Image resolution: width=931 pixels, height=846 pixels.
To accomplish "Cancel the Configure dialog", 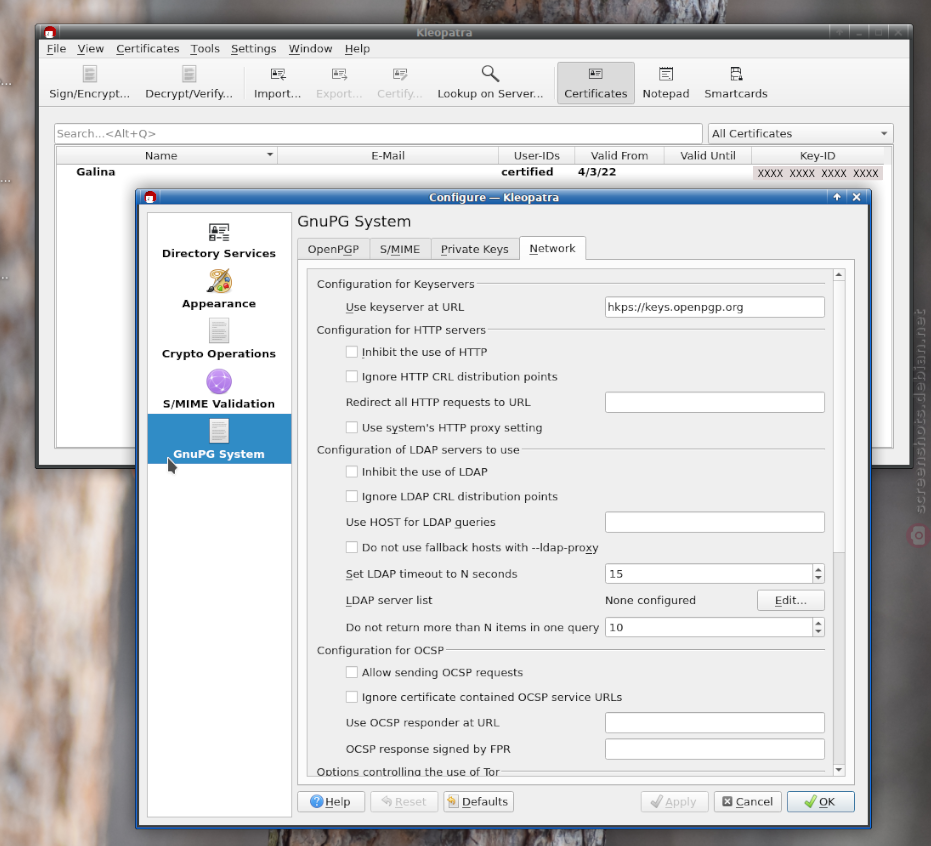I will (x=748, y=801).
